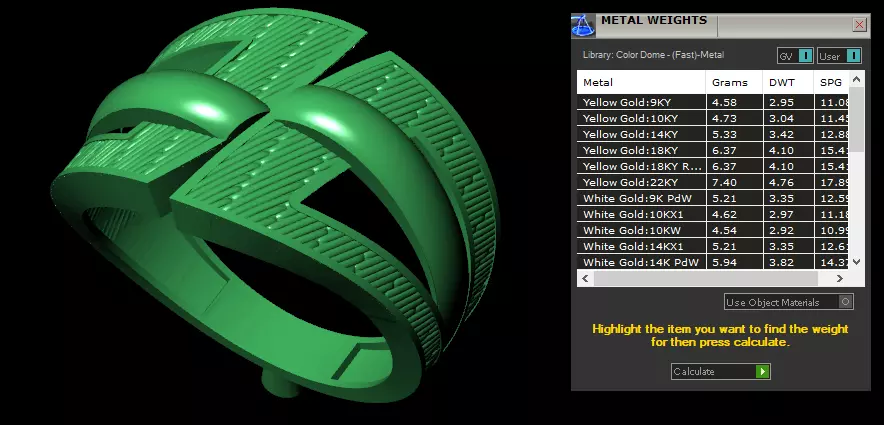The image size is (884, 425).
Task: Select the Yellow Gold:10KY row
Action: click(x=713, y=118)
